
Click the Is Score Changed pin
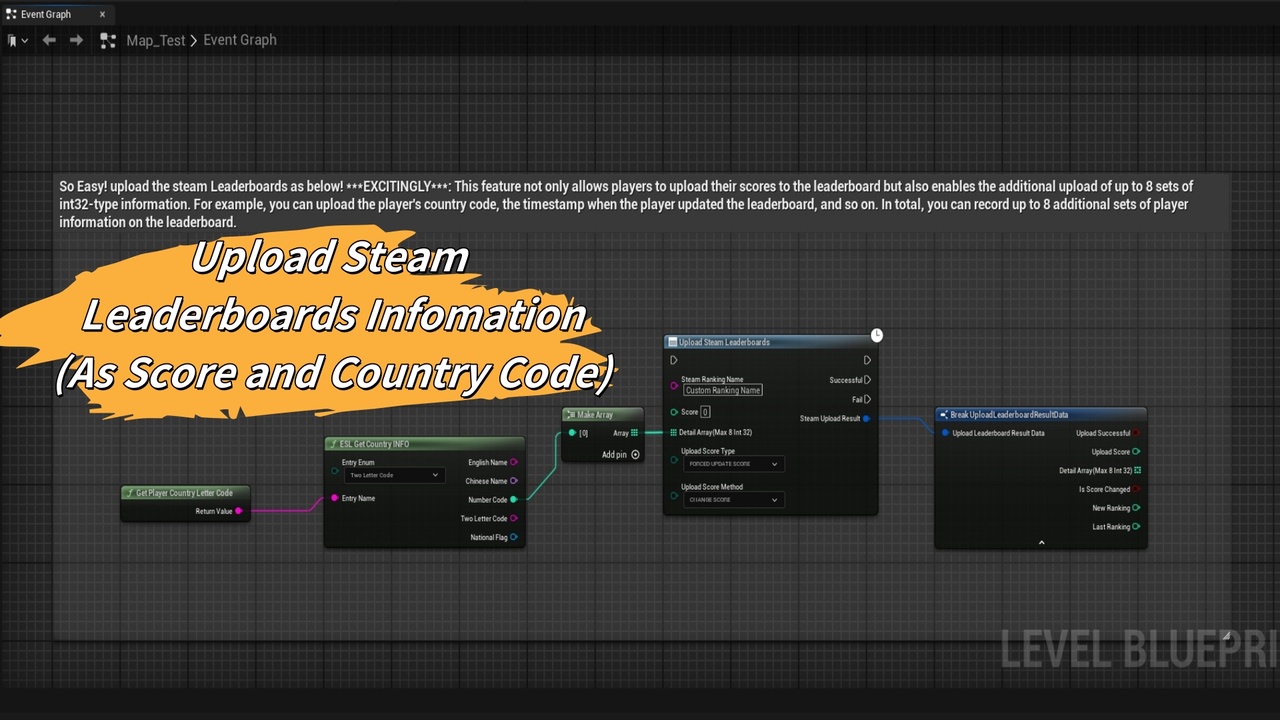click(1137, 489)
